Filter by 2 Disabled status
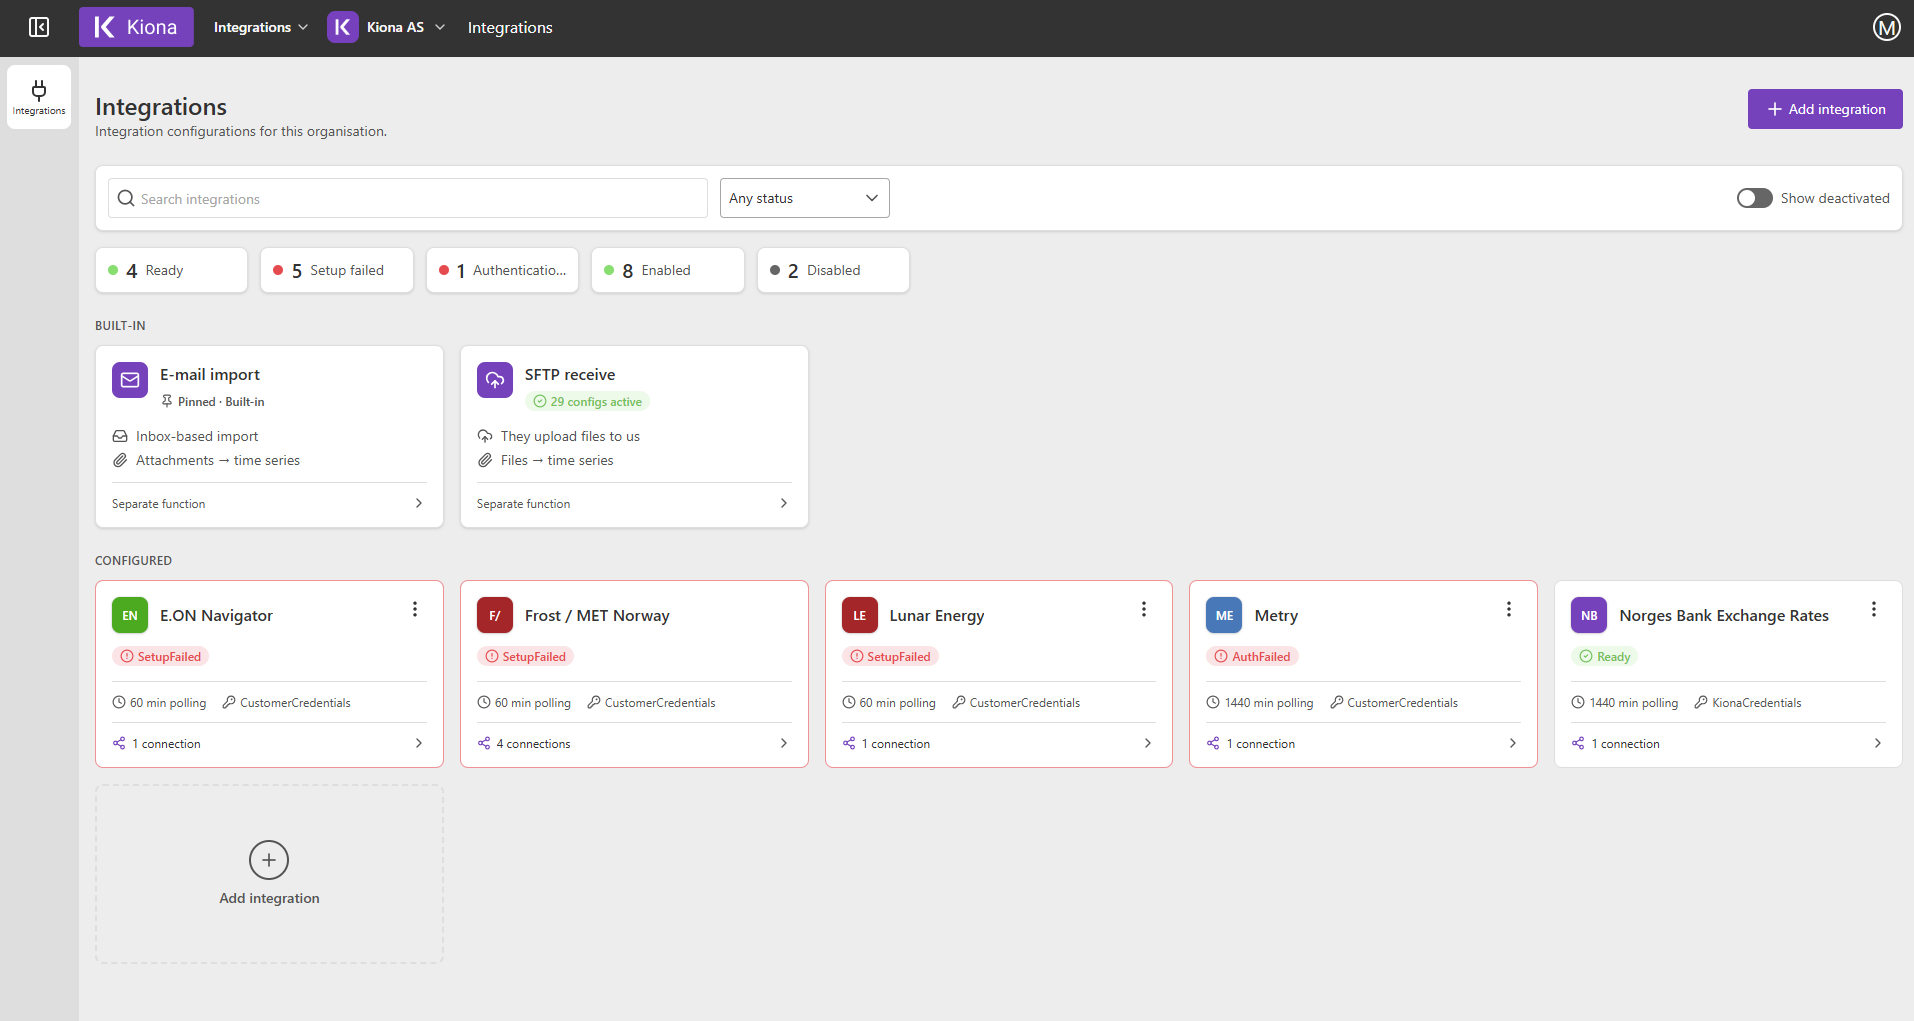Viewport: 1914px width, 1021px height. pos(833,270)
